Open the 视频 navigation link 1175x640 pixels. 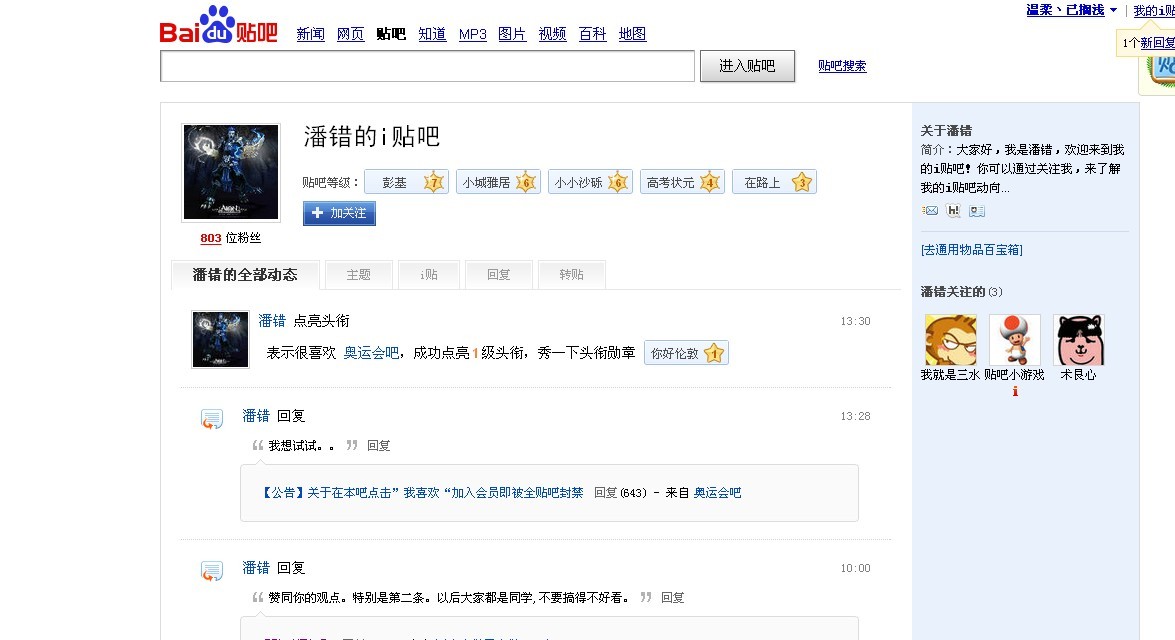point(552,34)
